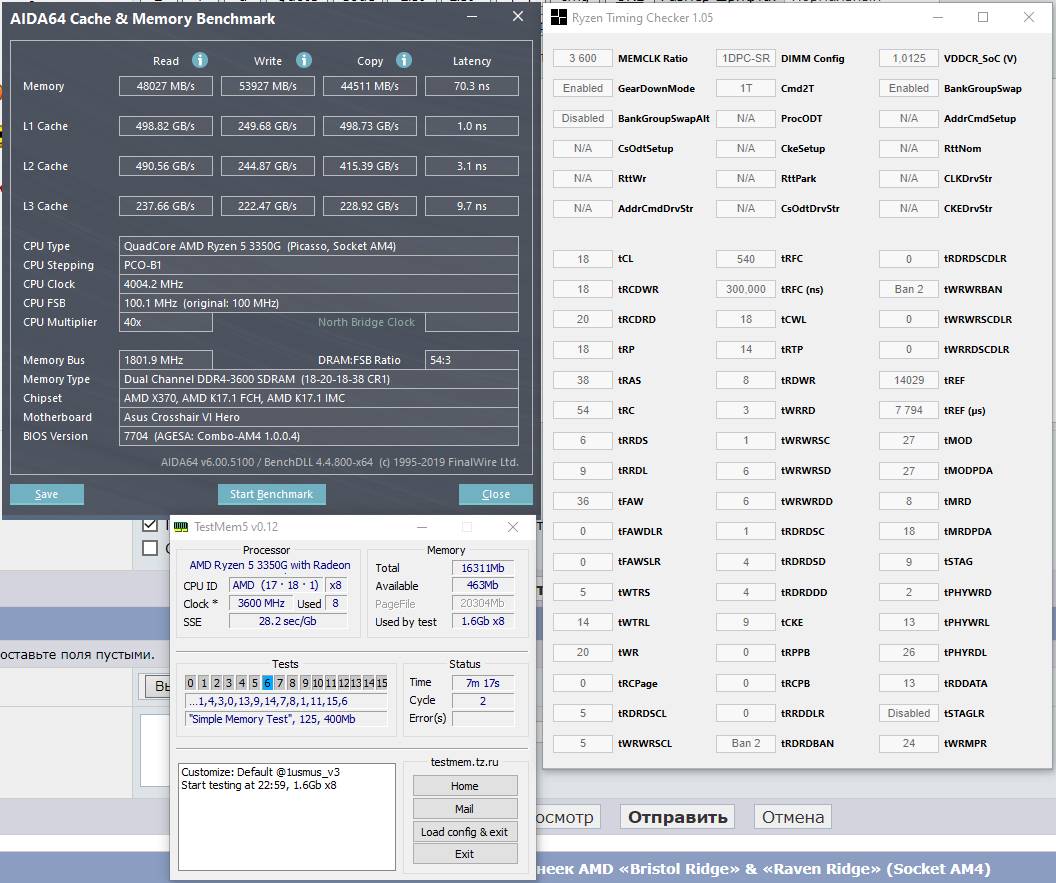Screen dimensions: 1056x883
Task: Click the Memory Read value 48027 MB/s
Action: point(166,86)
